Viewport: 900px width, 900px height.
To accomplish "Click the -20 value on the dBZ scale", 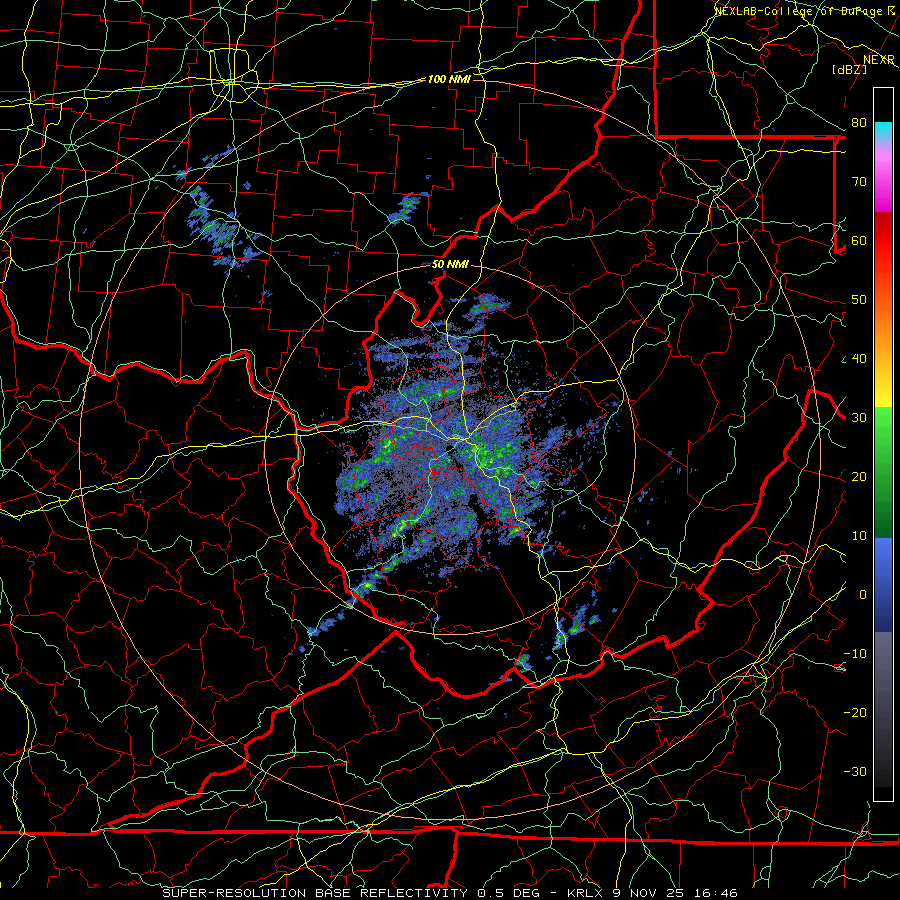I will point(855,713).
